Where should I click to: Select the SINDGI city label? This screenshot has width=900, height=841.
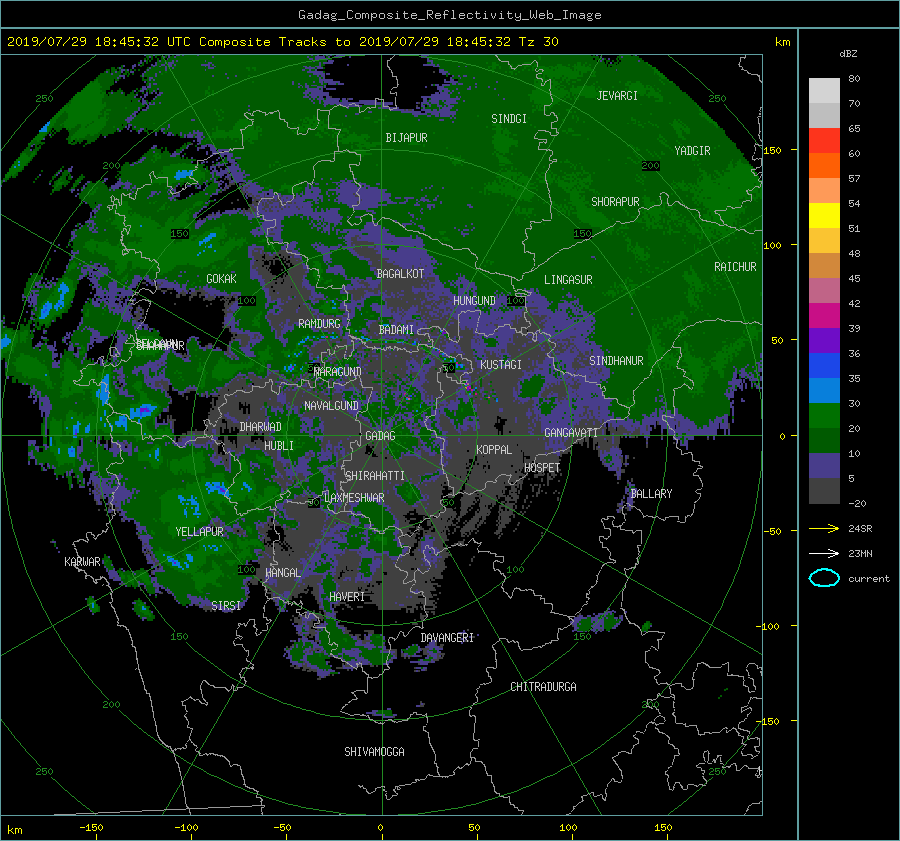pos(509,119)
